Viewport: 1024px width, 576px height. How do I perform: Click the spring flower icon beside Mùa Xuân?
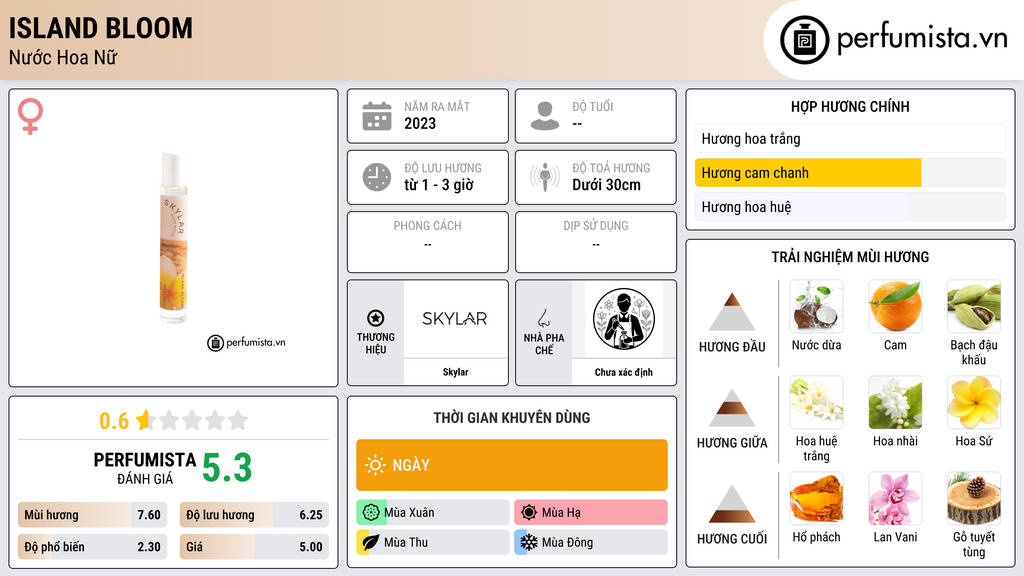click(371, 513)
